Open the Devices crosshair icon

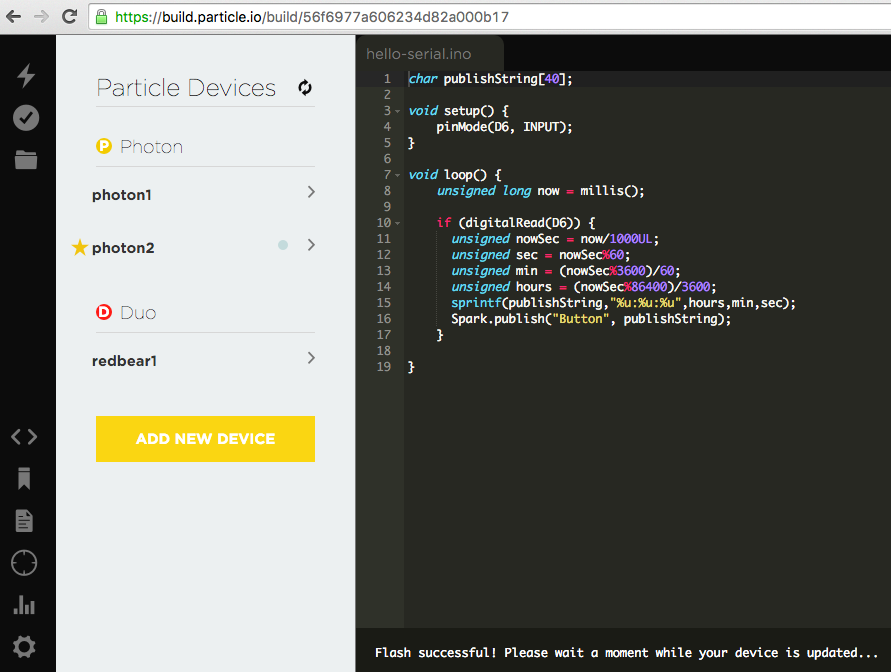tap(24, 563)
